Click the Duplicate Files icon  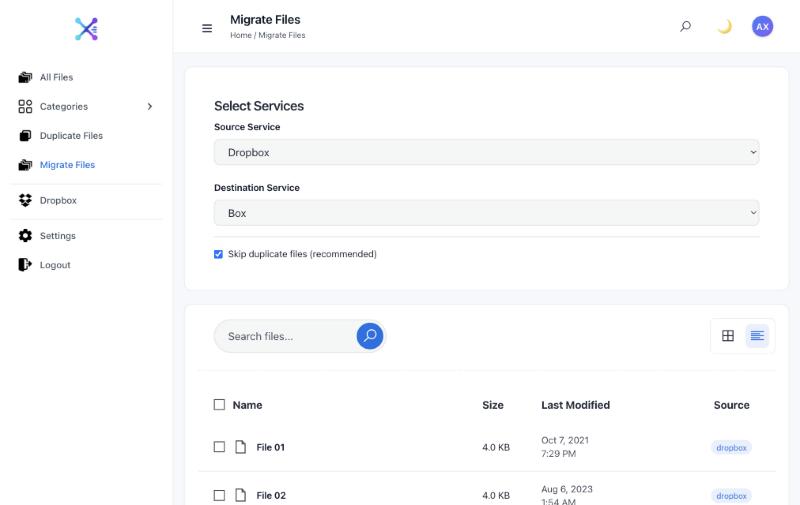pos(25,136)
